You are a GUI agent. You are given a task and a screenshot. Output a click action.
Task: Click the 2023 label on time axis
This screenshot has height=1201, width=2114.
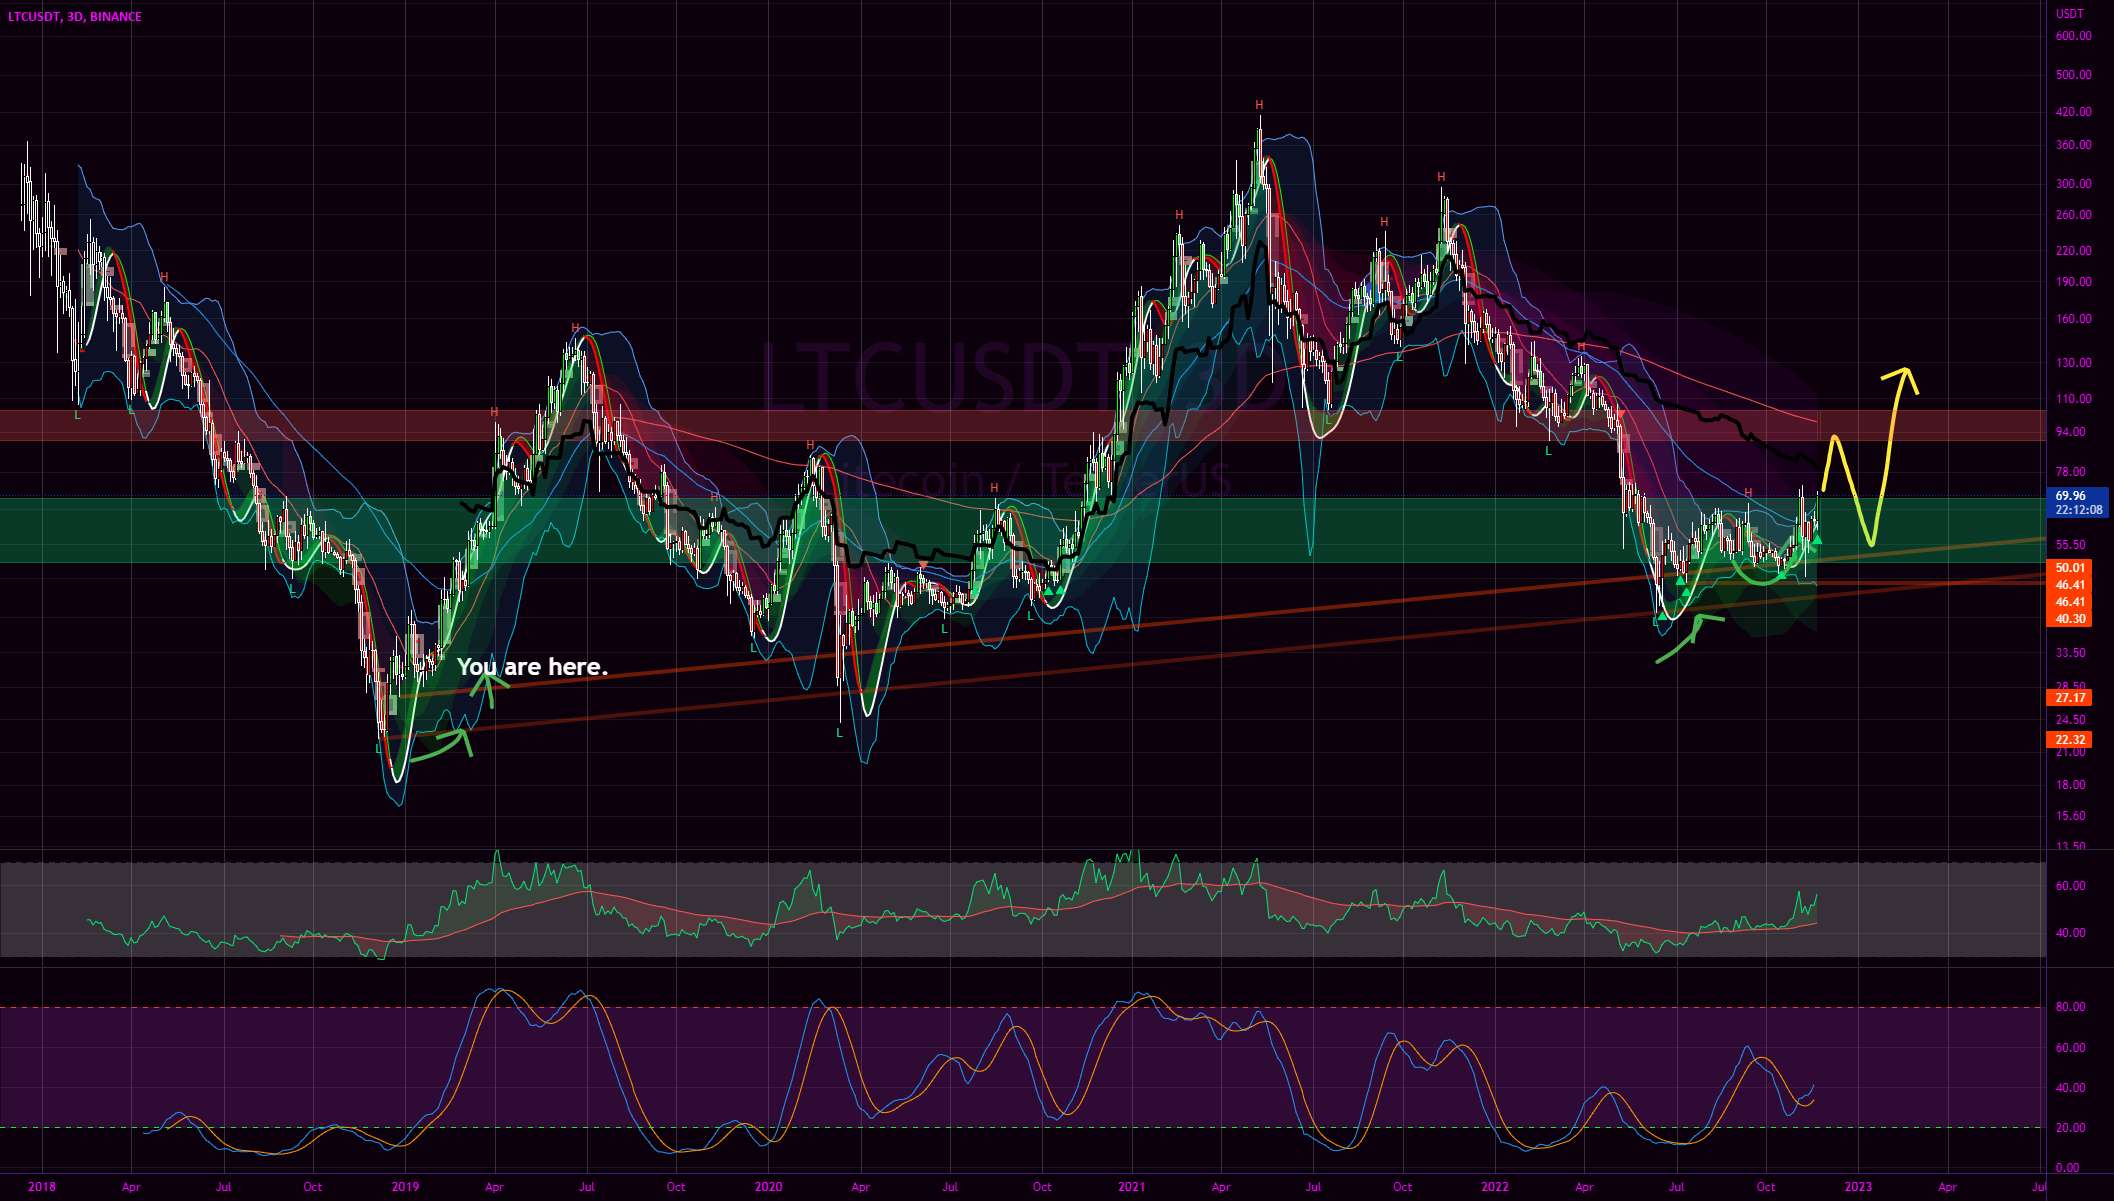tap(1858, 1187)
